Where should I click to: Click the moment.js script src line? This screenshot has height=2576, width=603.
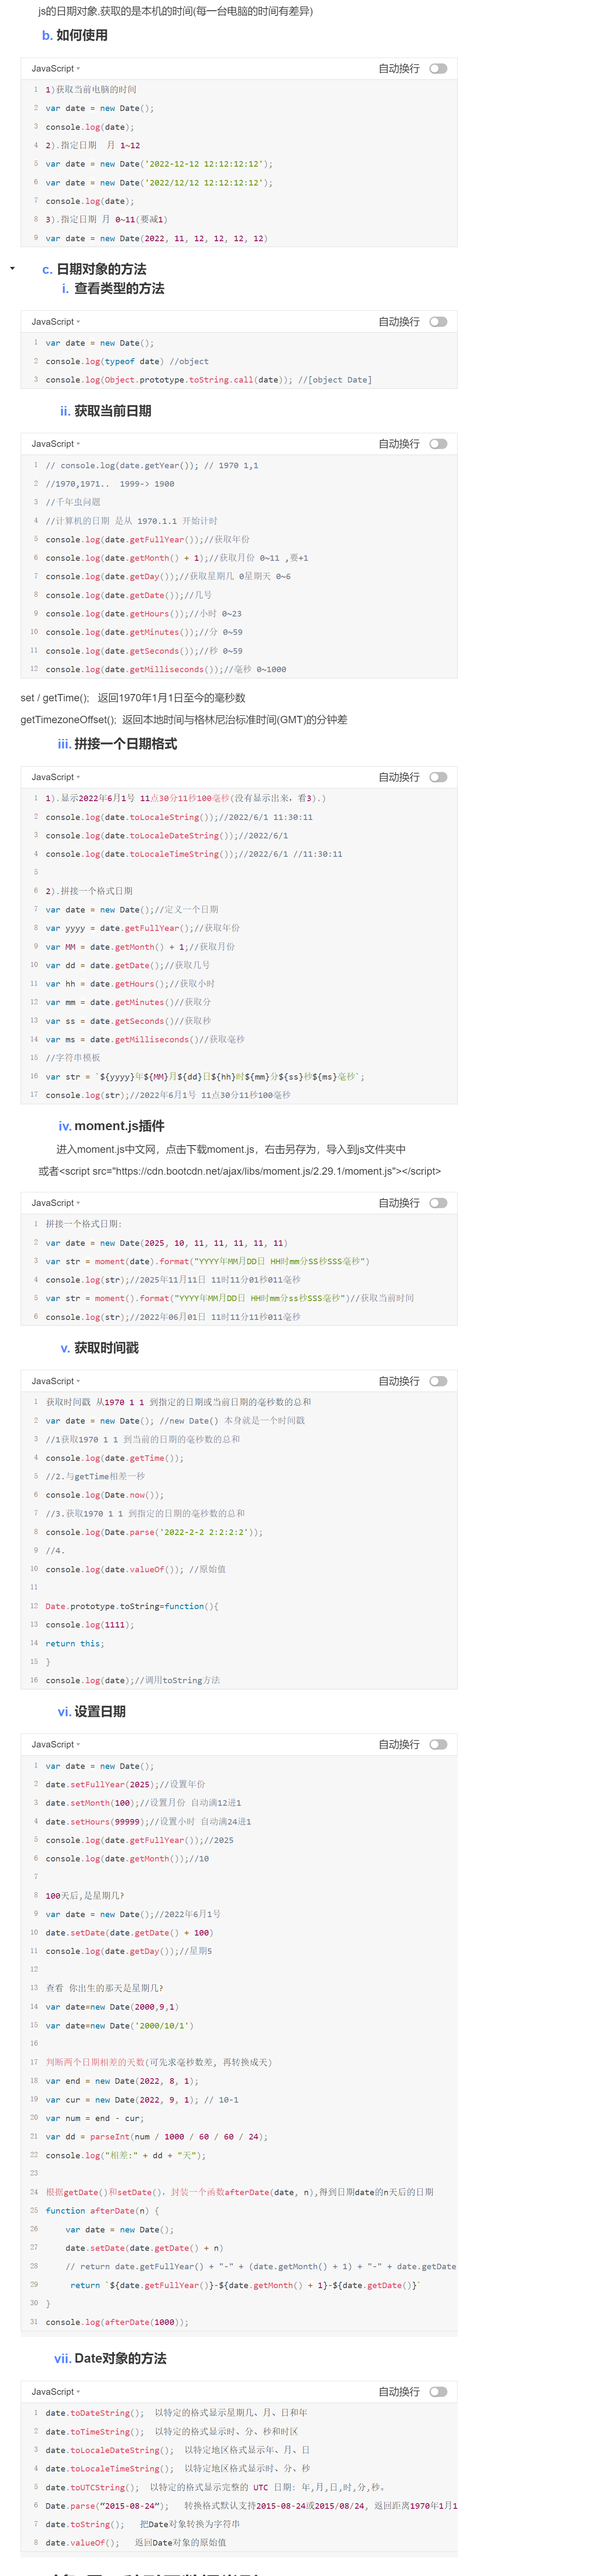[x=240, y=1171]
